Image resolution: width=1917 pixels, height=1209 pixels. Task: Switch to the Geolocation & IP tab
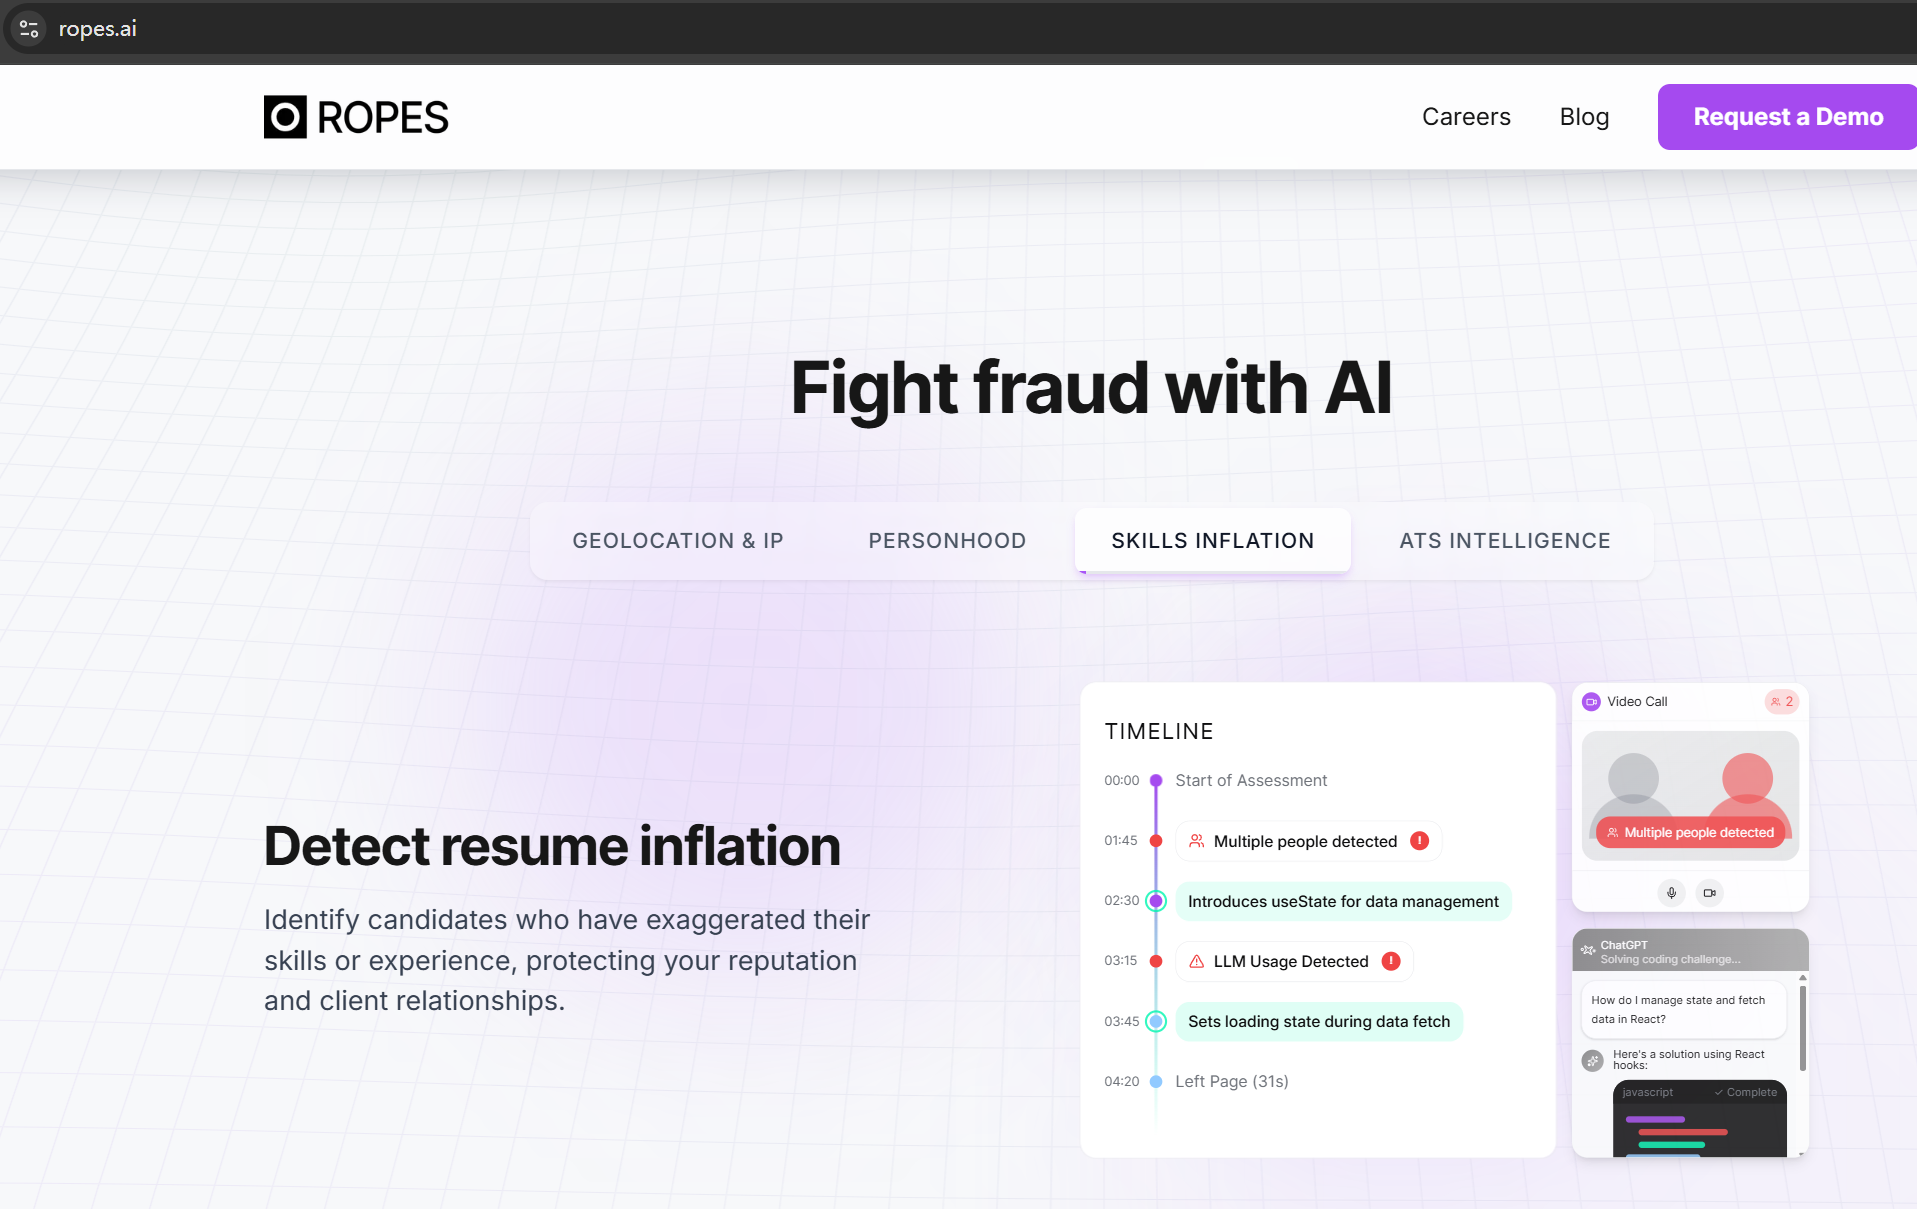pos(677,541)
